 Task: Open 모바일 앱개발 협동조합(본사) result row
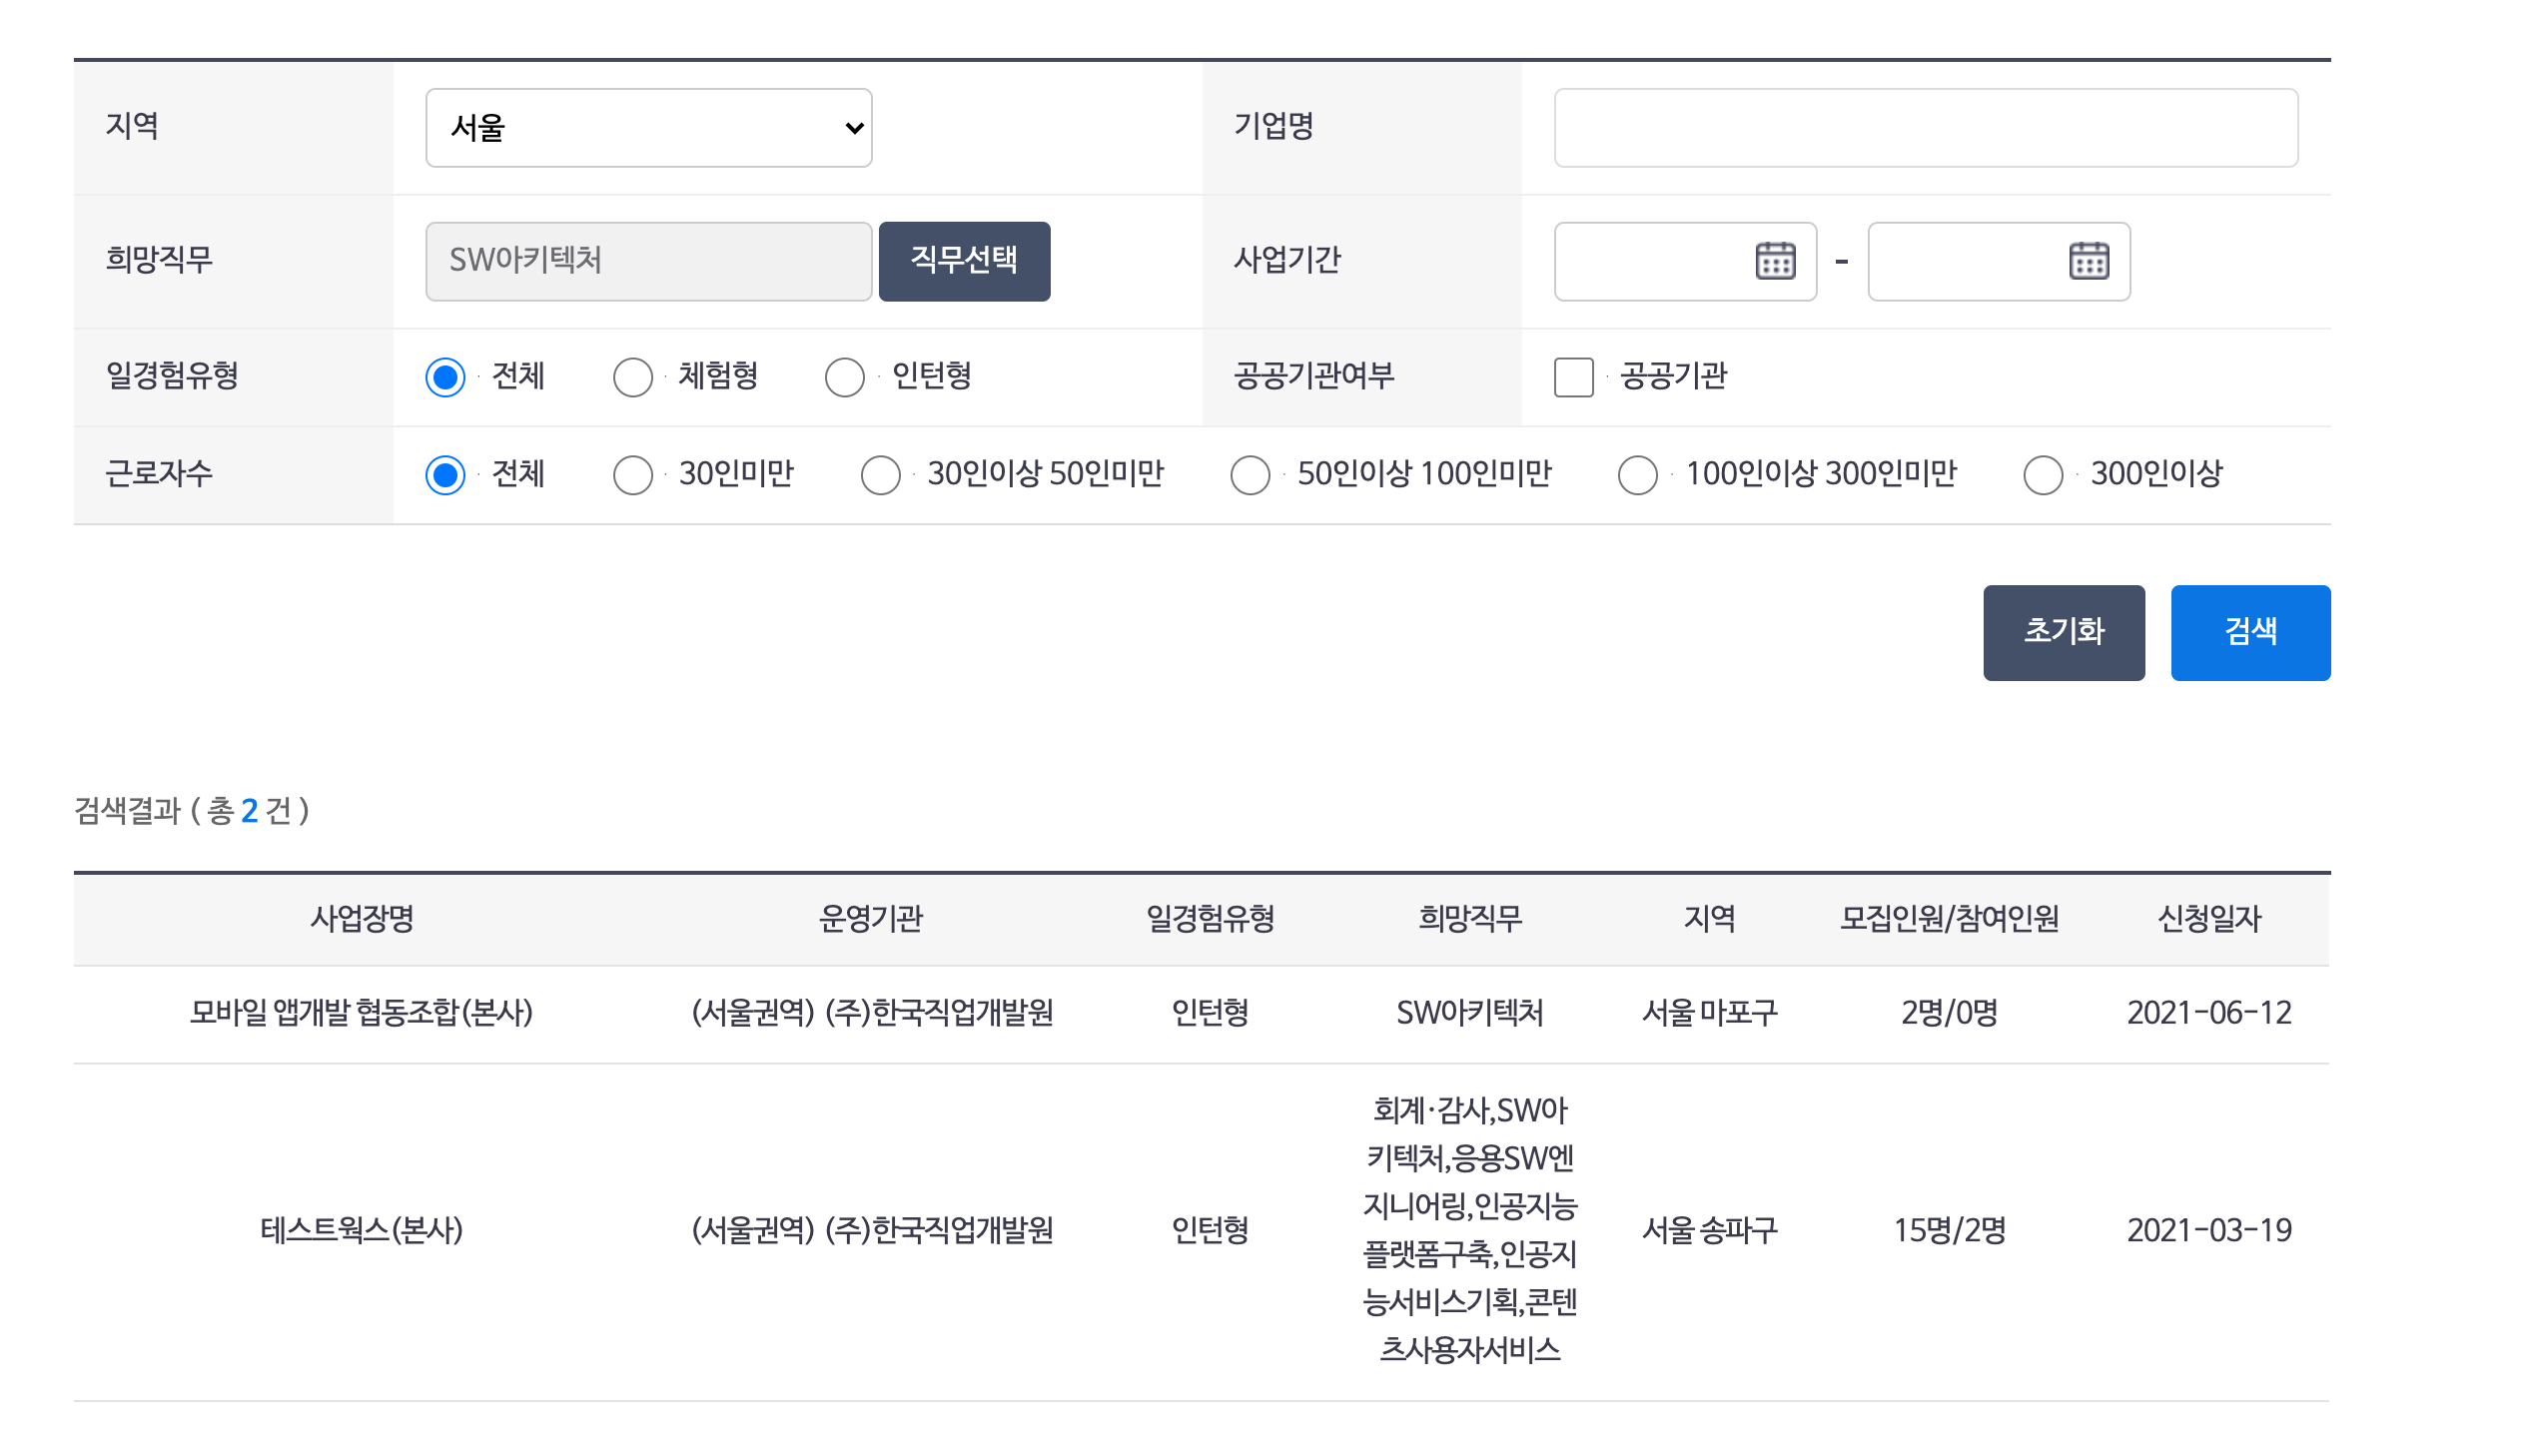[361, 1013]
